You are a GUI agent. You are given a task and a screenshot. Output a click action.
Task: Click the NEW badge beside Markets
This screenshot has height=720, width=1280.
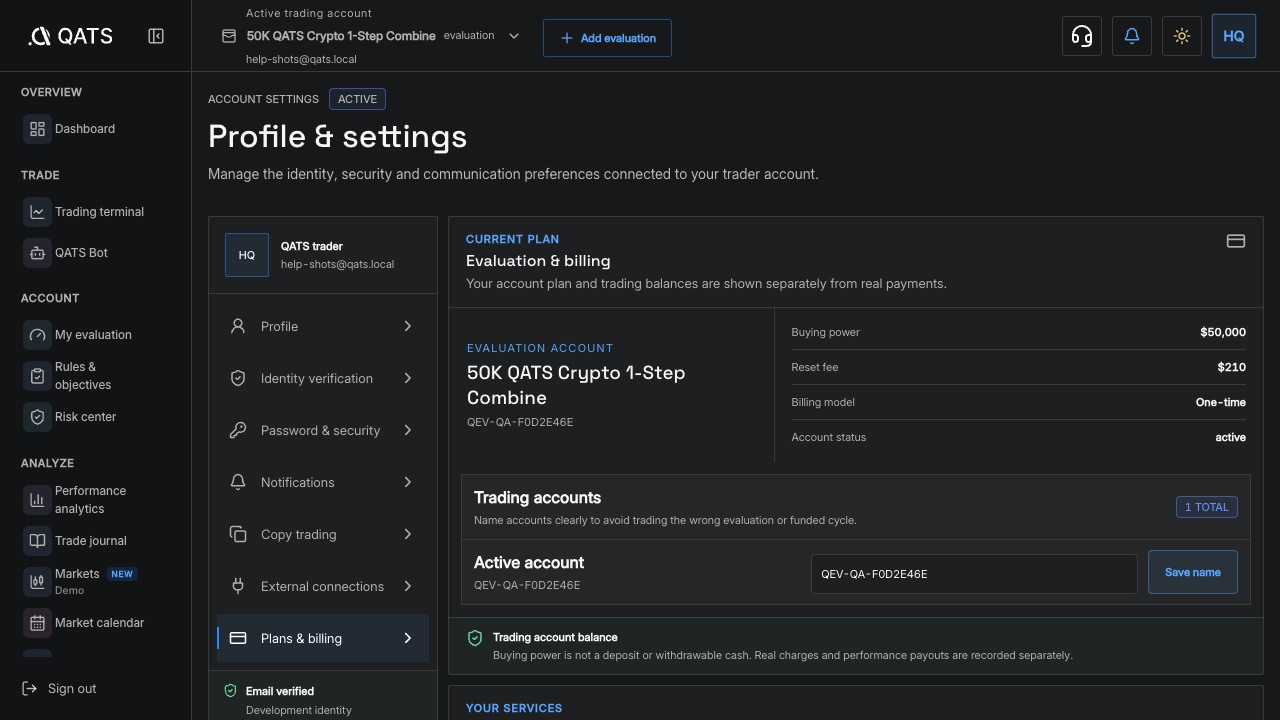(122, 574)
